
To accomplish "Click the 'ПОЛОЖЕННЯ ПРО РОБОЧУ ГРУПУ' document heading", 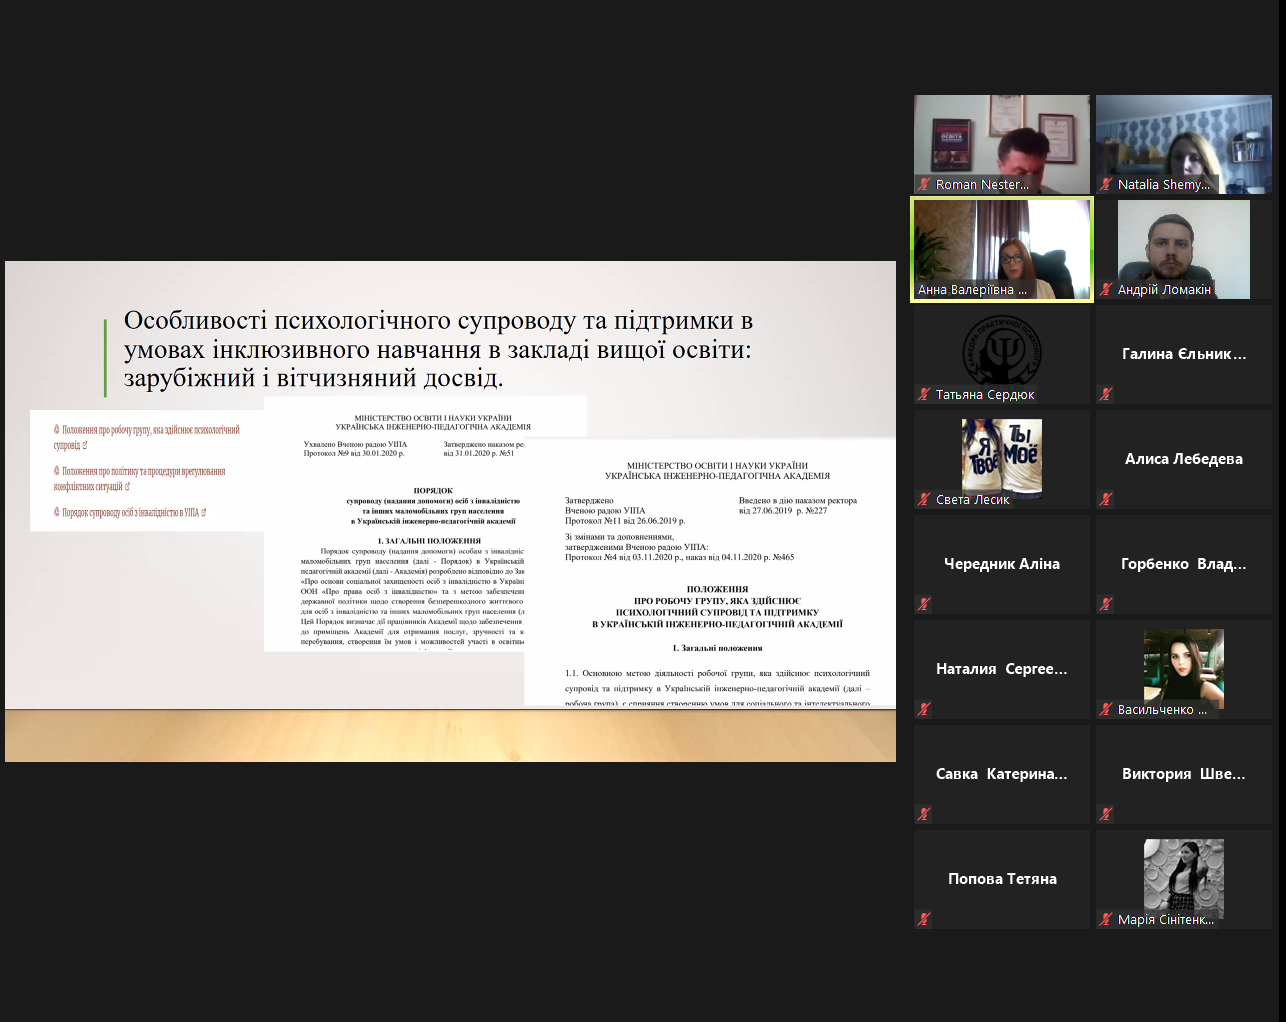I will coord(717,607).
